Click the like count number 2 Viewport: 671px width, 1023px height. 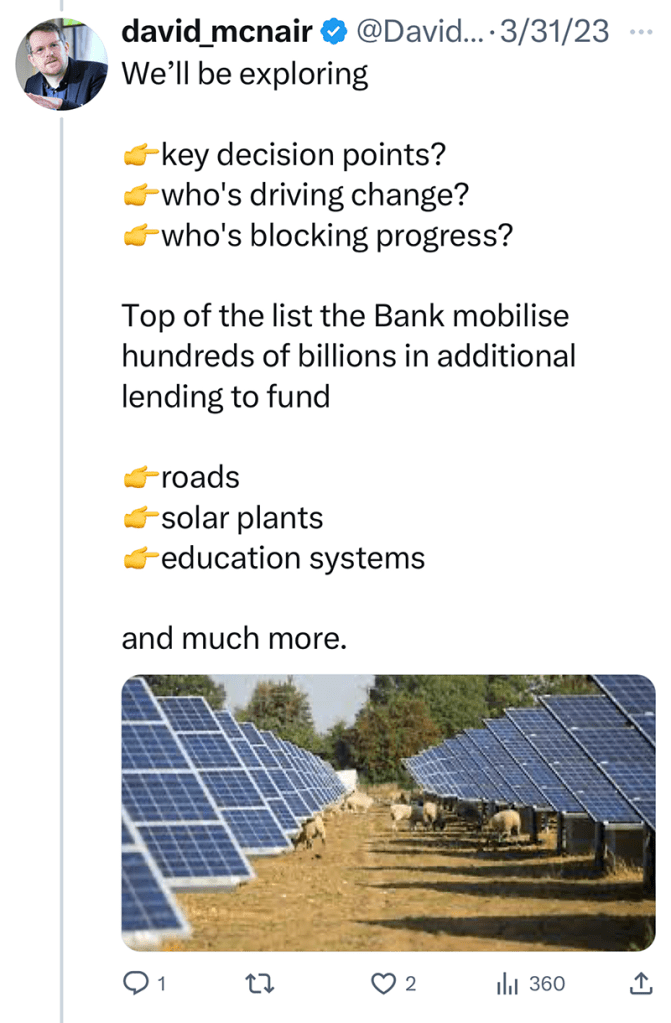[x=409, y=984]
